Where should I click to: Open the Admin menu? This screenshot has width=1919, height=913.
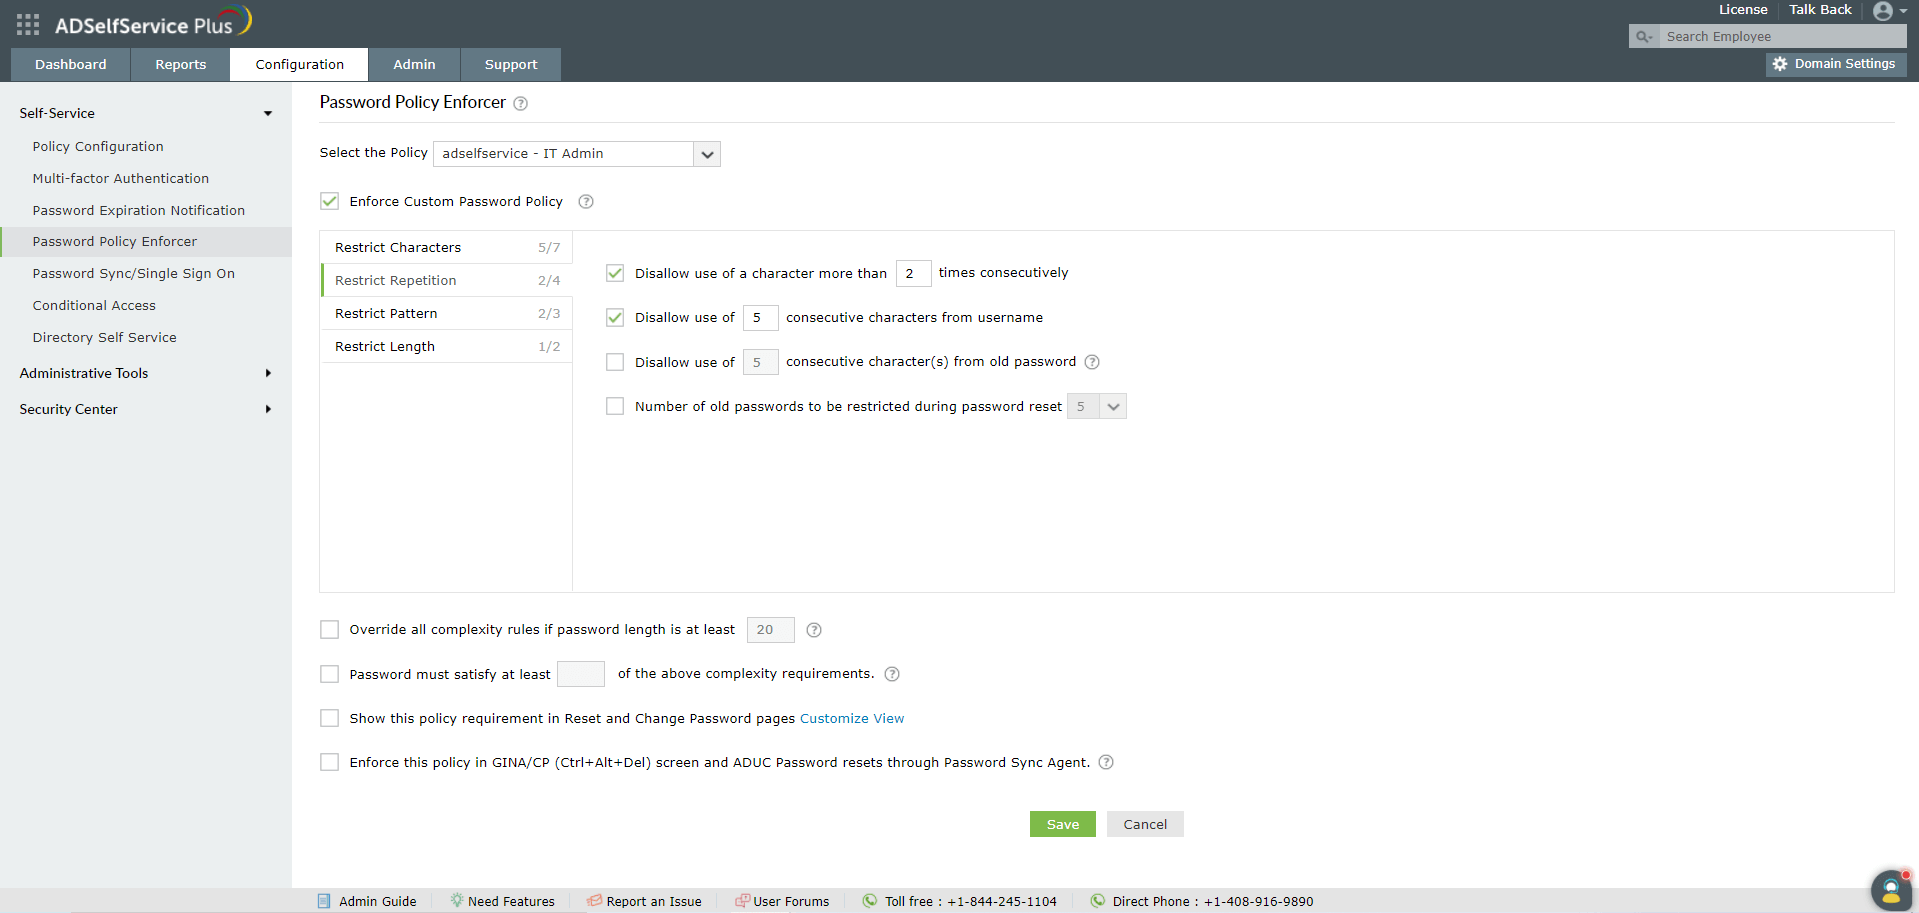click(414, 64)
